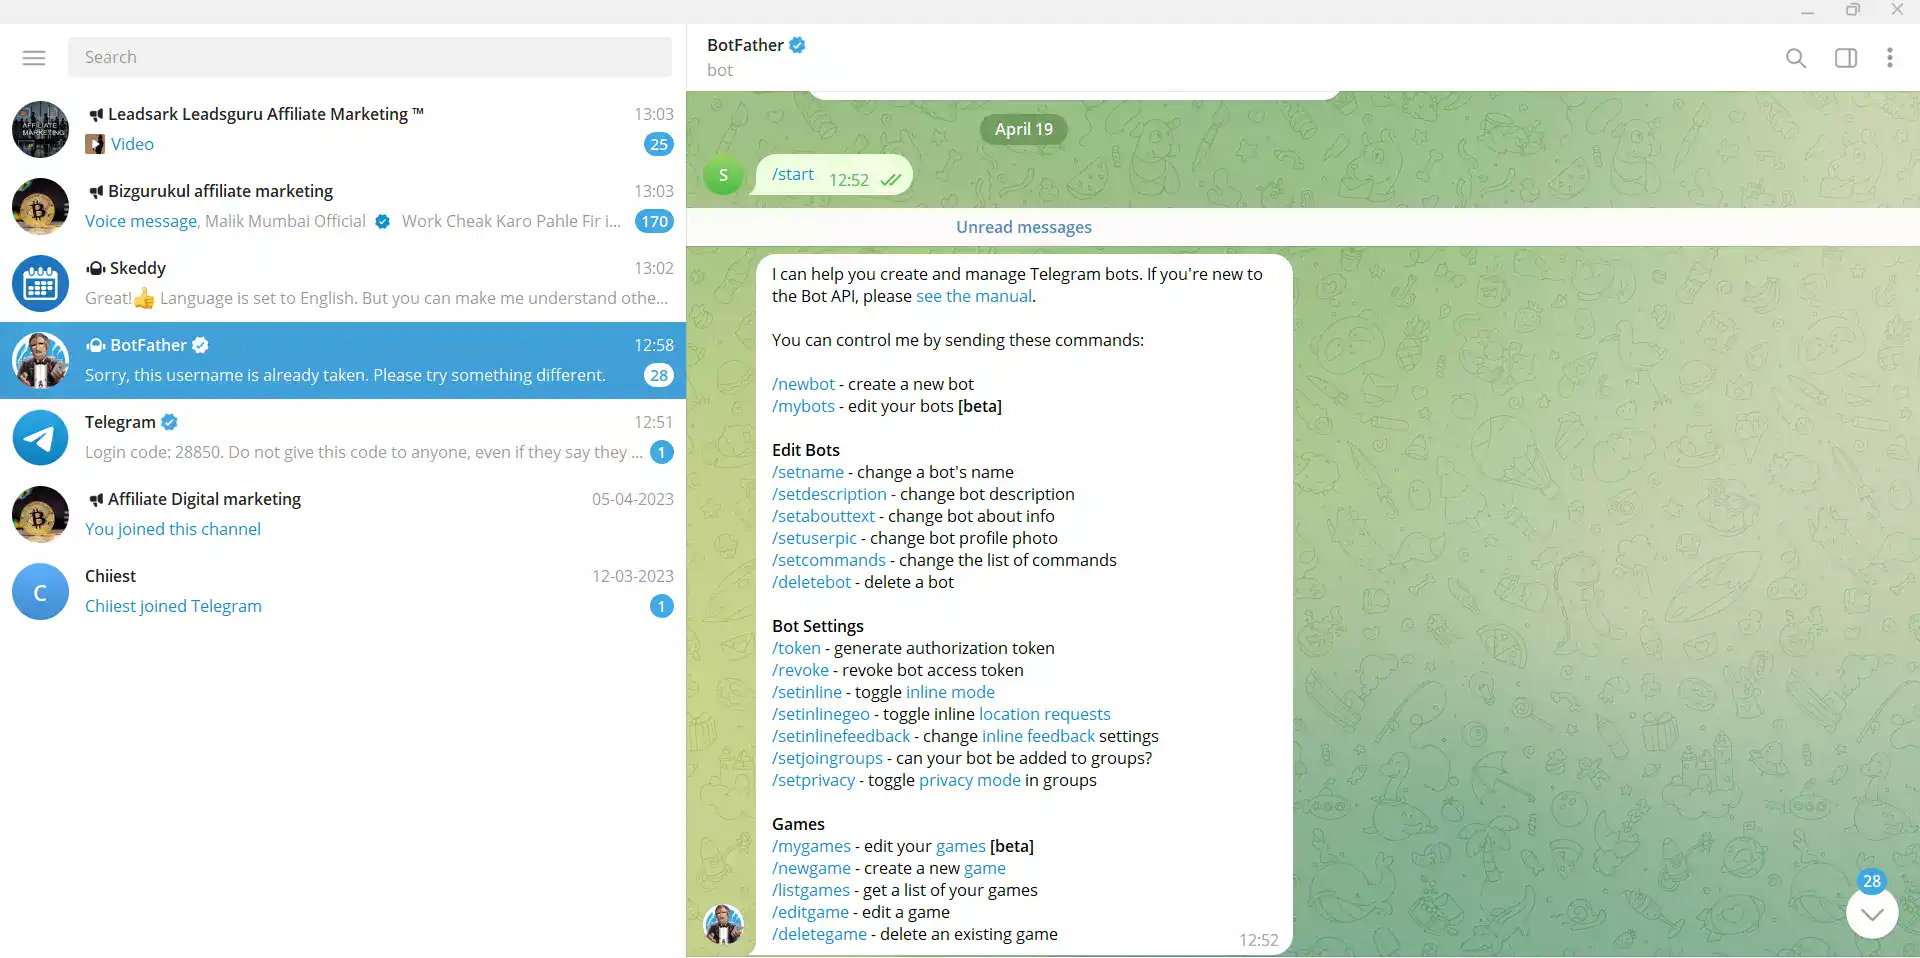The height and width of the screenshot is (958, 1920).
Task: Open Affiliate Digital marketing channel
Action: click(343, 514)
